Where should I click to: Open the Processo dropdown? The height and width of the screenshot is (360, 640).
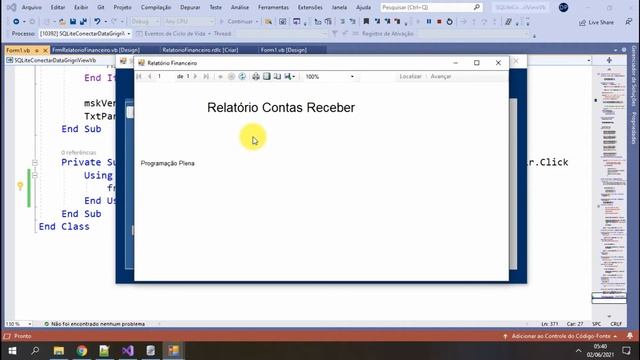pos(85,33)
